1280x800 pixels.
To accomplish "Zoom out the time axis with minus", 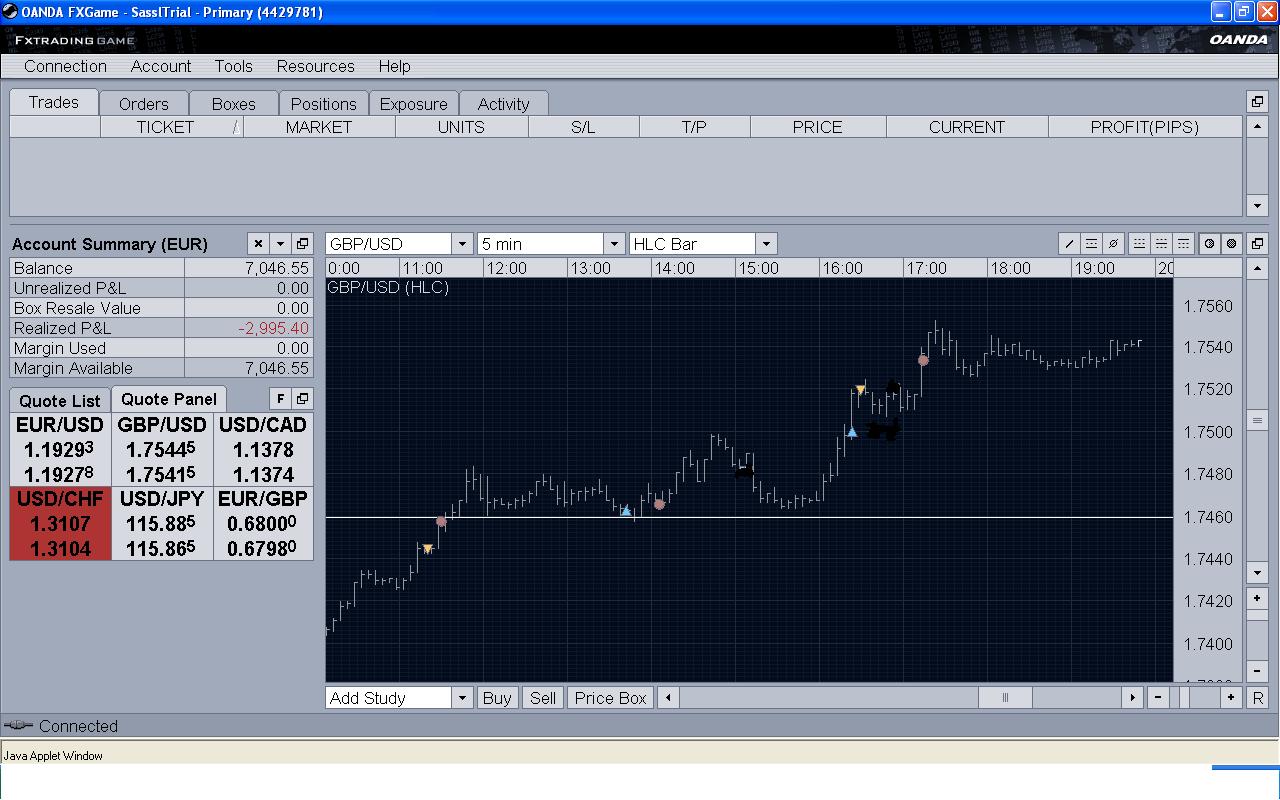I will pos(1158,698).
